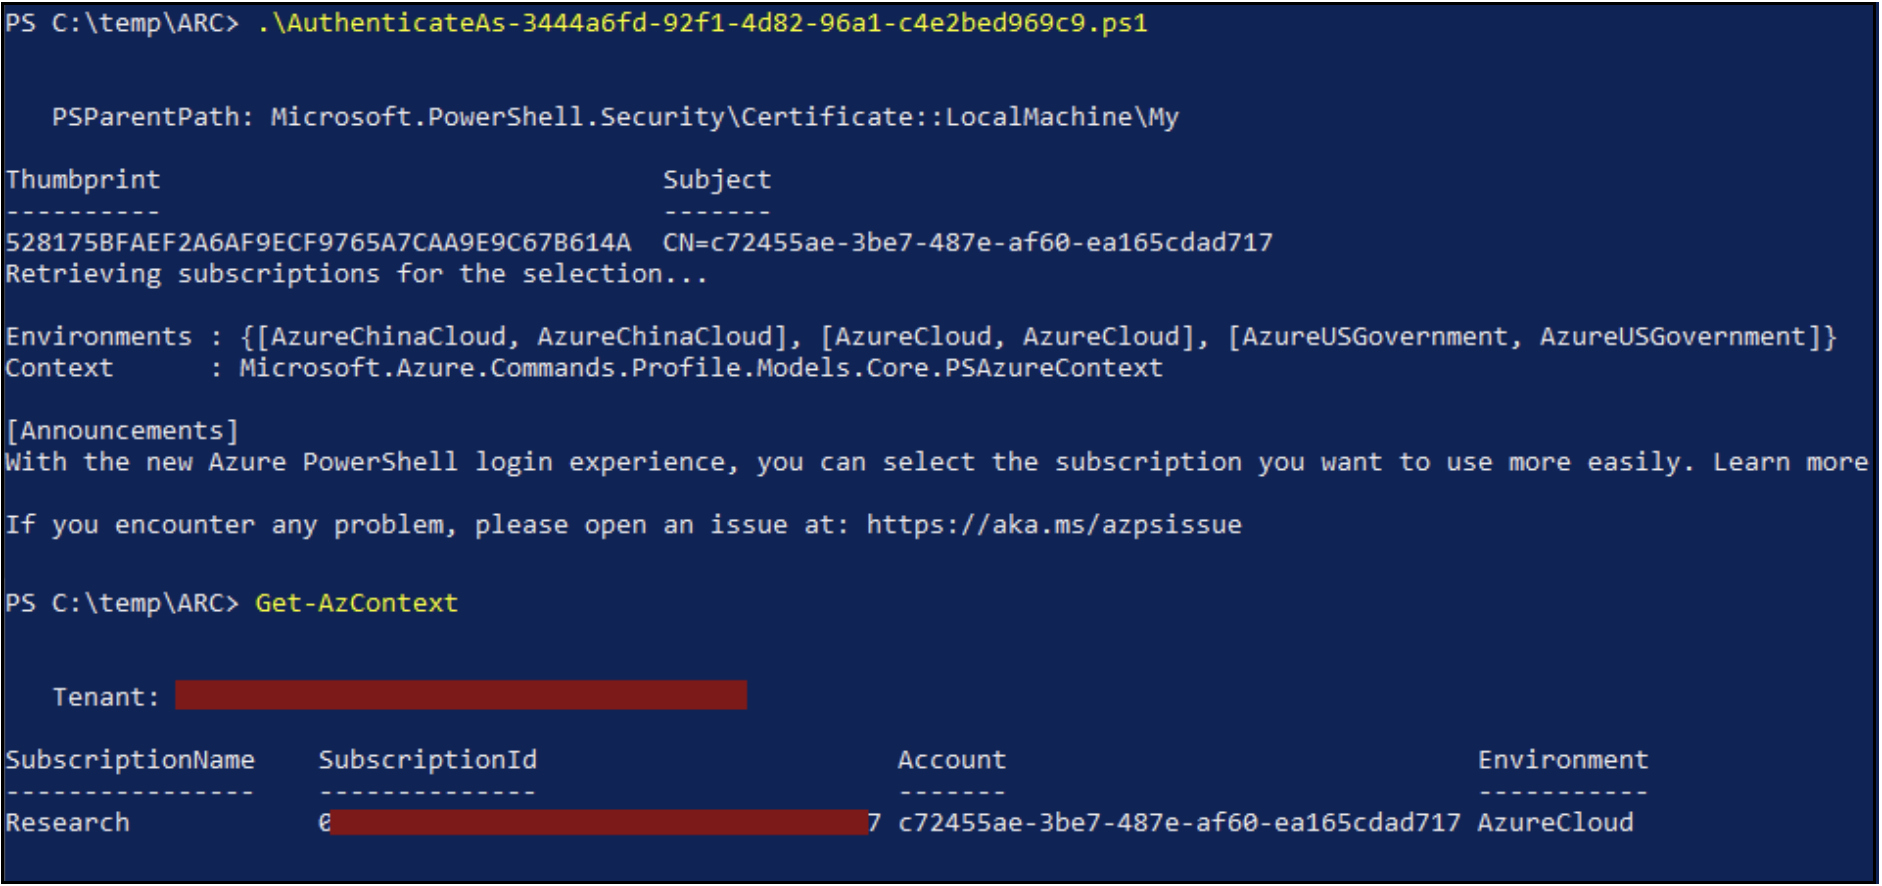Click the Environment column header
This screenshot has width=1882, height=886.
(1562, 760)
